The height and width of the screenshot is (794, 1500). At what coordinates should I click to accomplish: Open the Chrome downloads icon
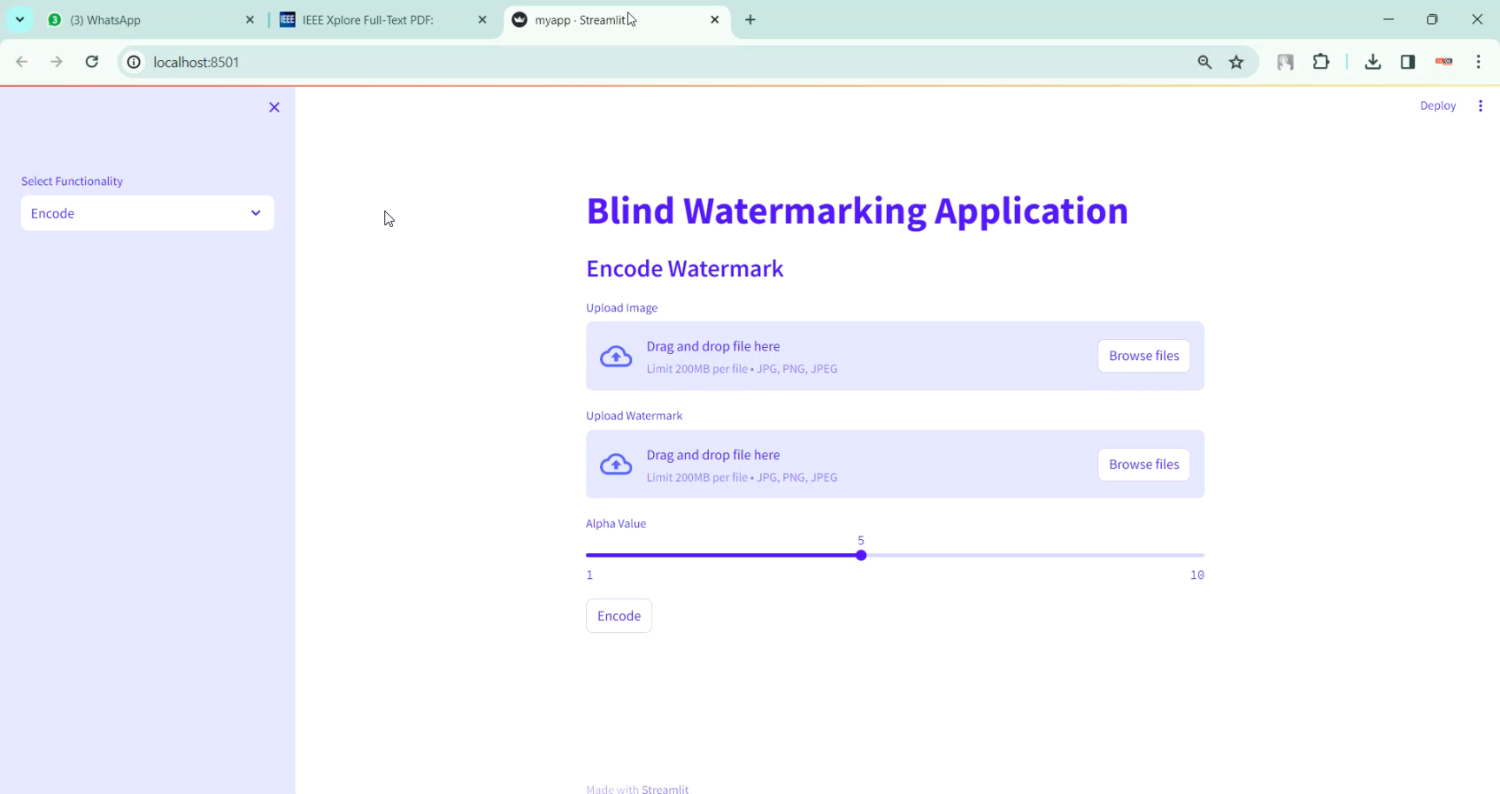coord(1373,62)
